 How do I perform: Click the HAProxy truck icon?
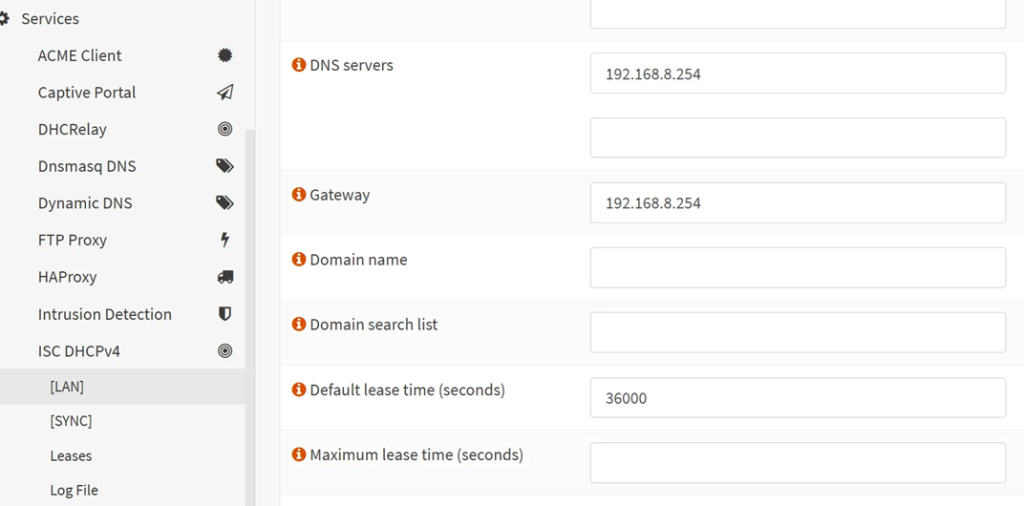click(x=225, y=277)
